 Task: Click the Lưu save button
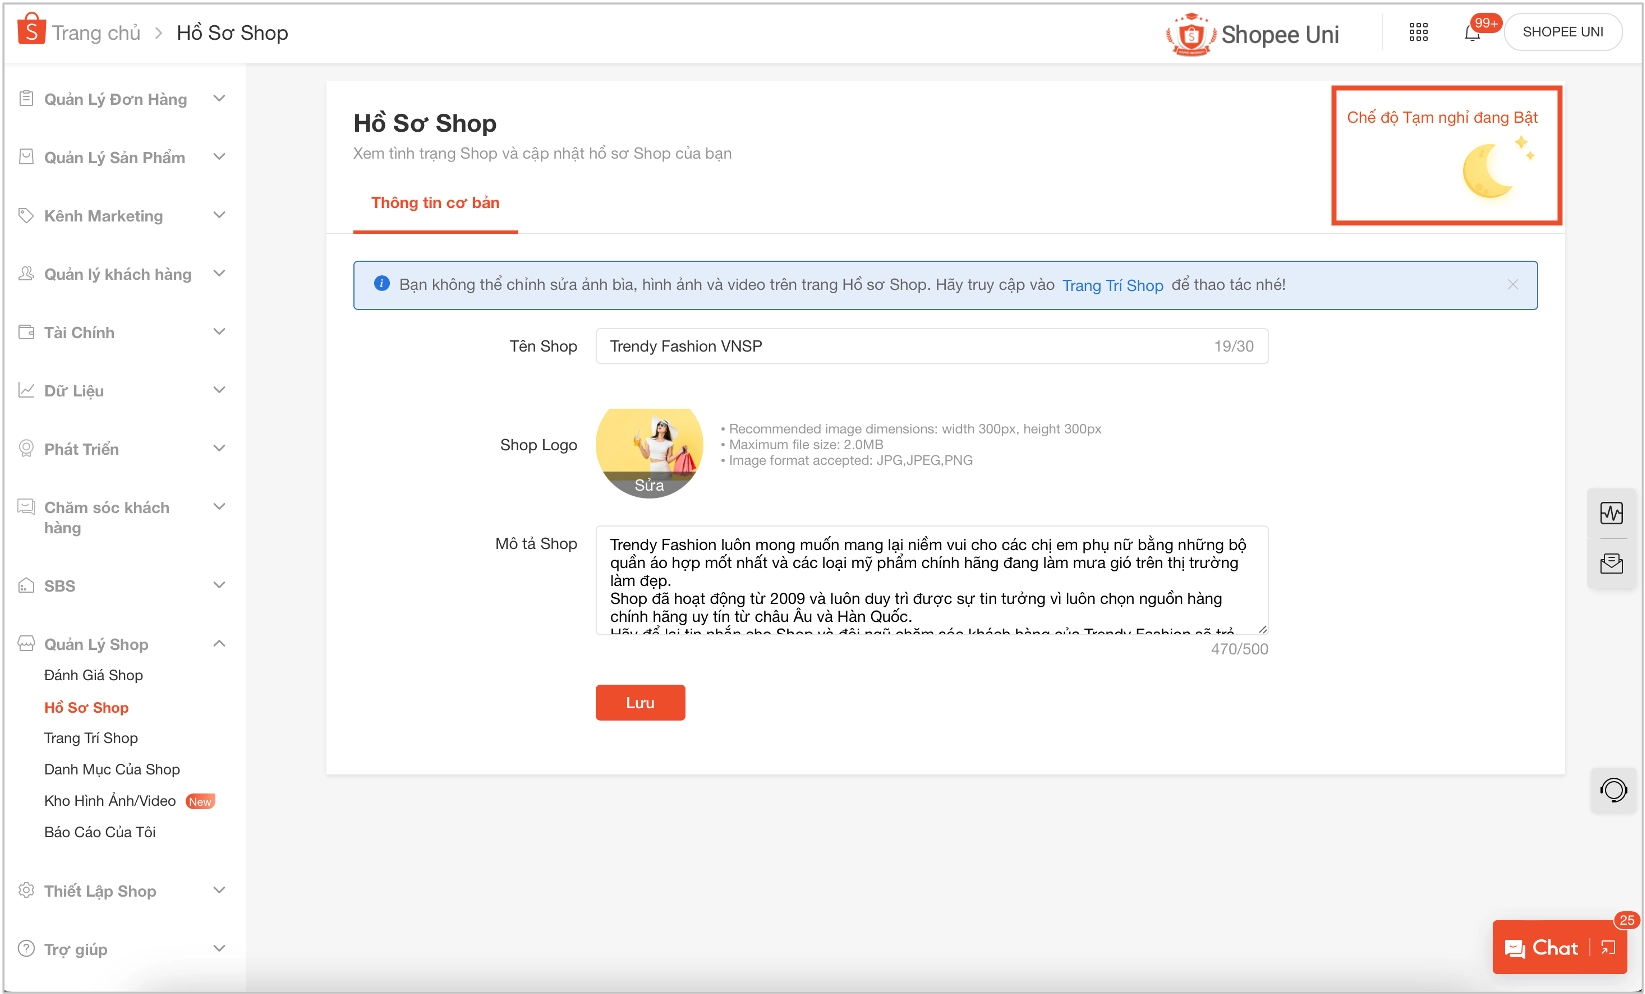(640, 703)
